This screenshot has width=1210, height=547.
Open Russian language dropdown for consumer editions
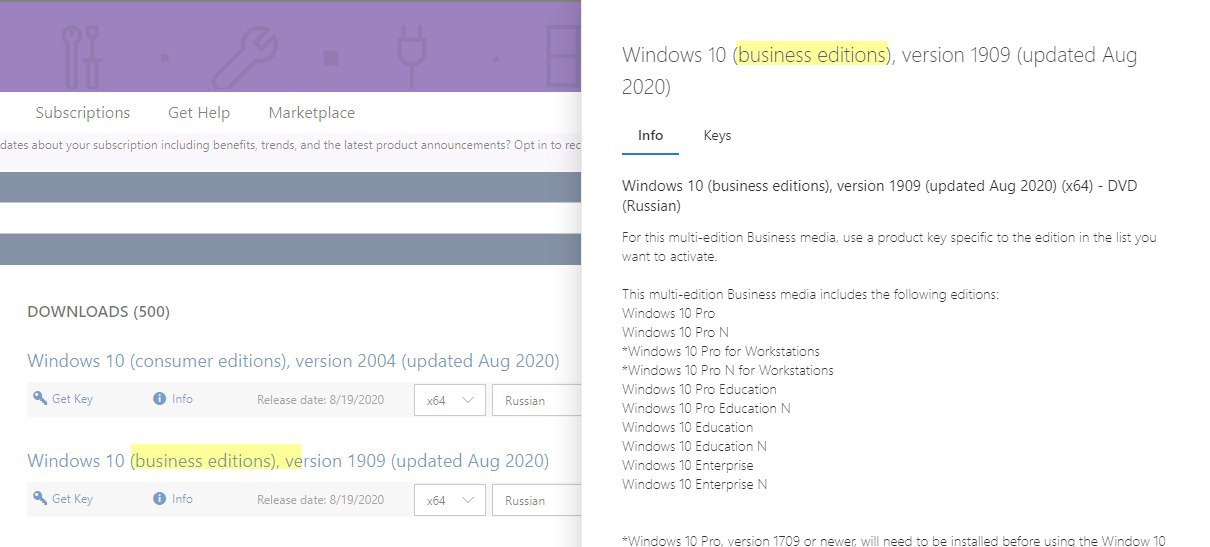click(536, 400)
